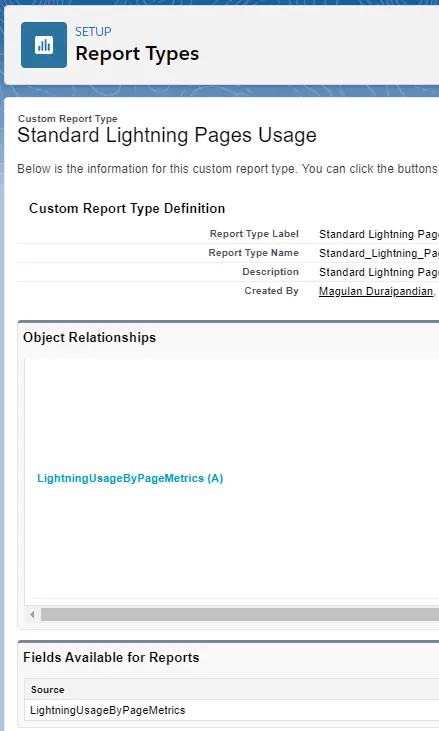Click Standard Lightning Pages Usage title
The width and height of the screenshot is (439, 731).
point(167,135)
